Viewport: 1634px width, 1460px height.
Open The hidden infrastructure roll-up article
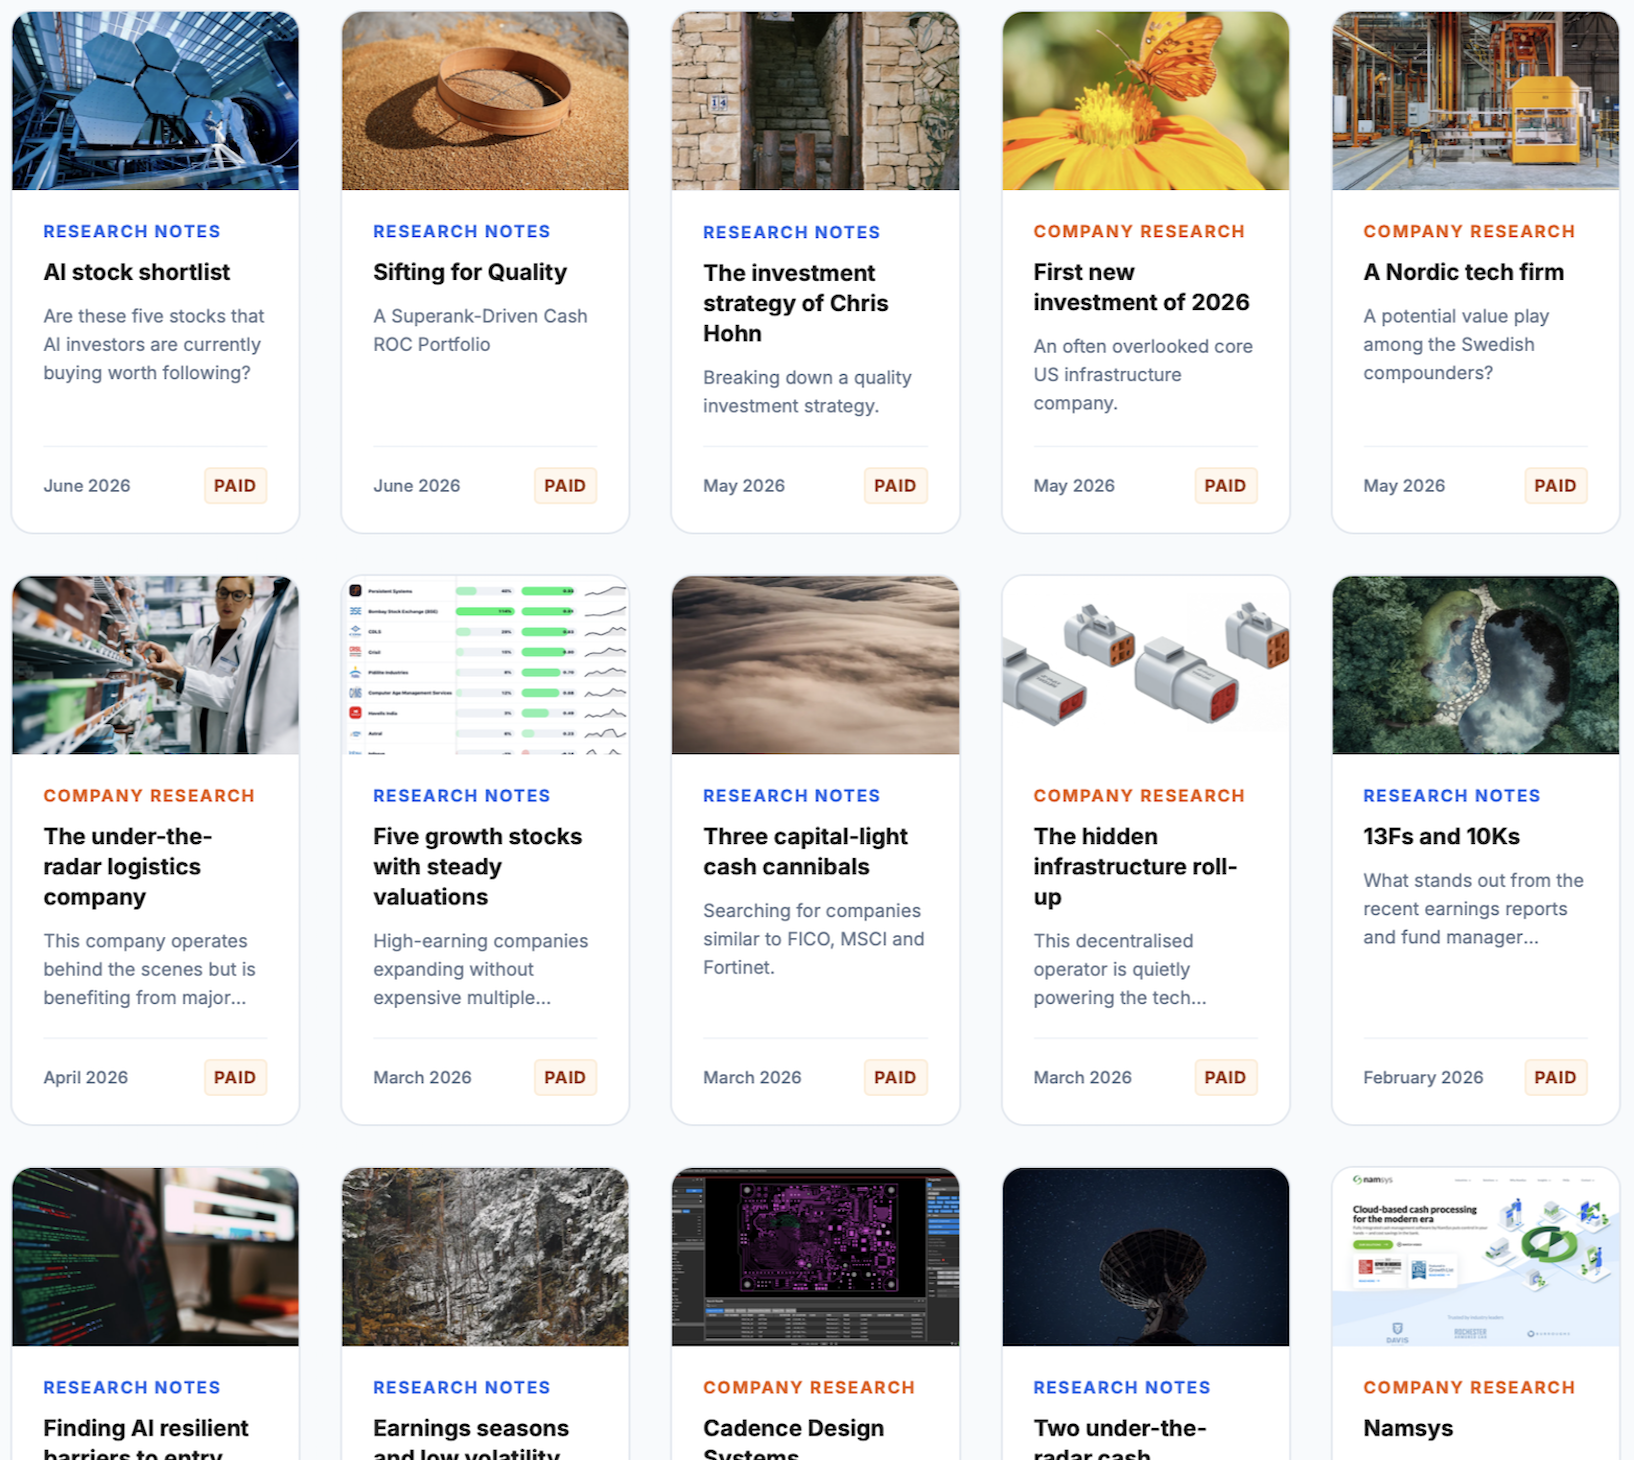pos(1135,866)
